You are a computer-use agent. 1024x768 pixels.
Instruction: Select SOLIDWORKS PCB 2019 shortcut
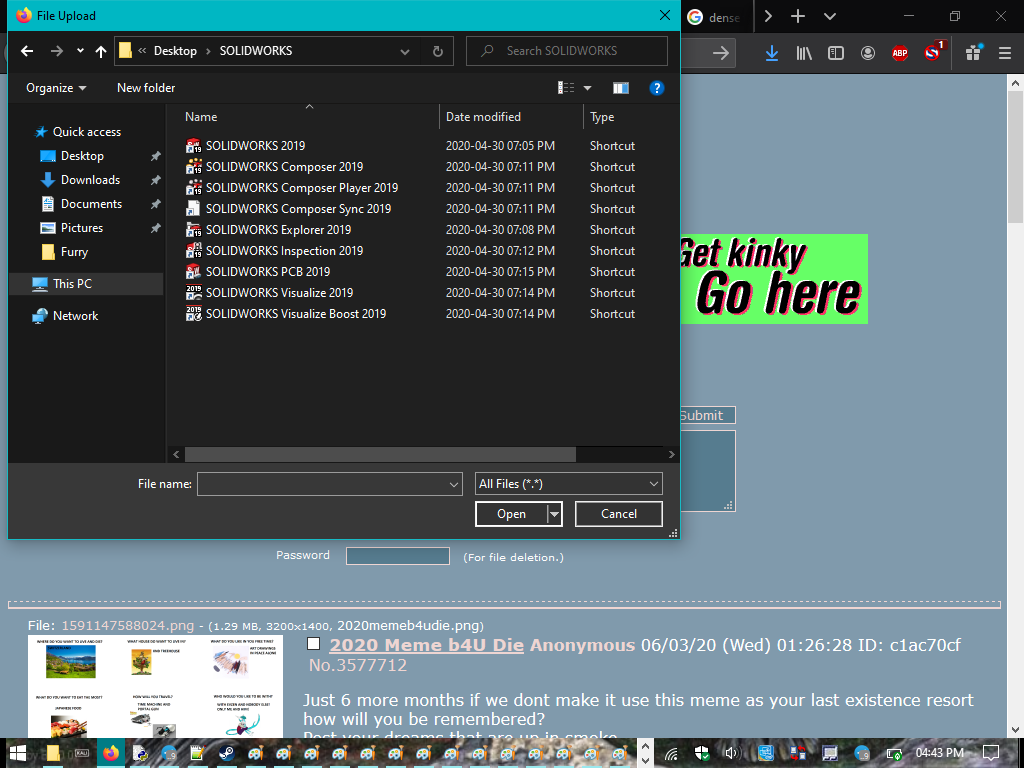tap(268, 272)
